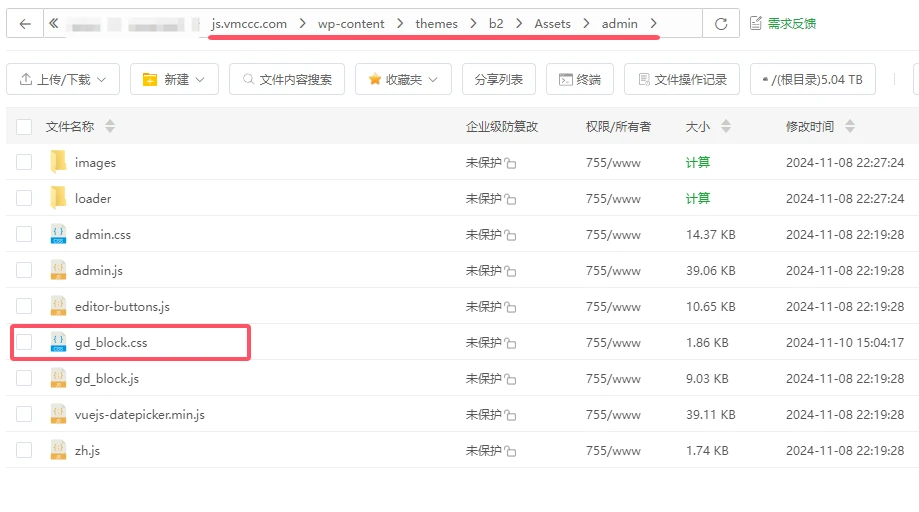The height and width of the screenshot is (512, 919).
Task: Expand the 新建 (New) dropdown menu
Action: point(174,79)
